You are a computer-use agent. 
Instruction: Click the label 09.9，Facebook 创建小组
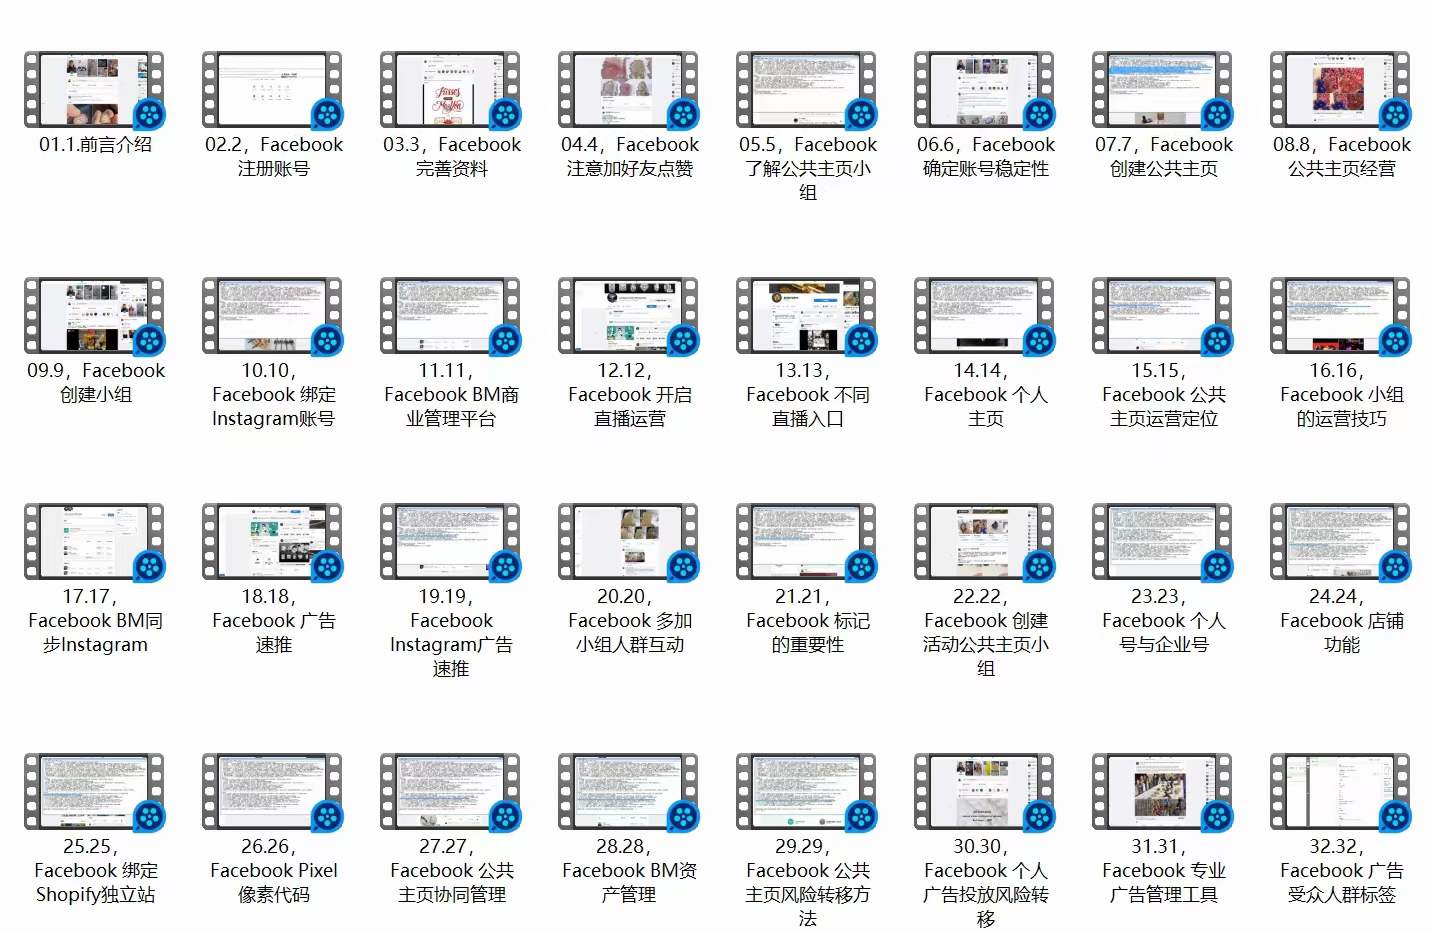pos(95,383)
